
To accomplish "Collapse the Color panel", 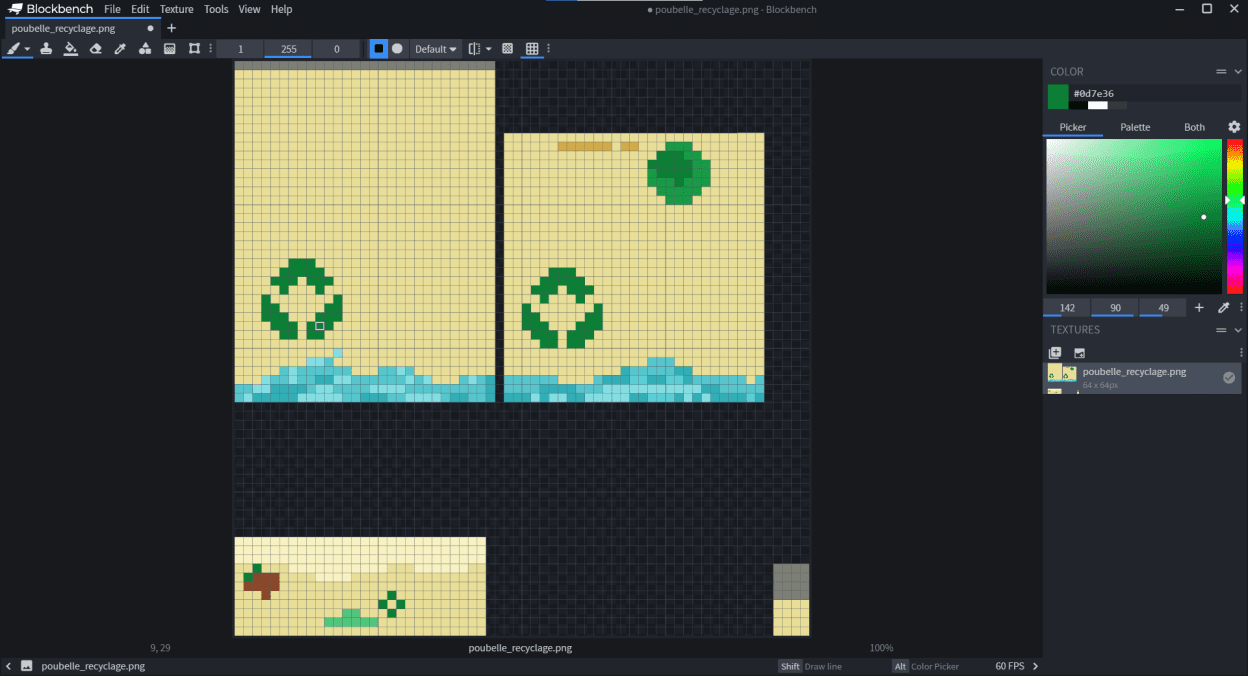I will 1238,72.
